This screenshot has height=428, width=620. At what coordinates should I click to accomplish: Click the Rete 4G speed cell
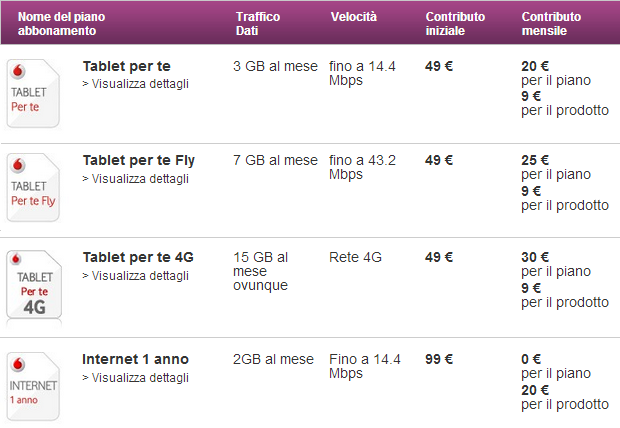(355, 257)
